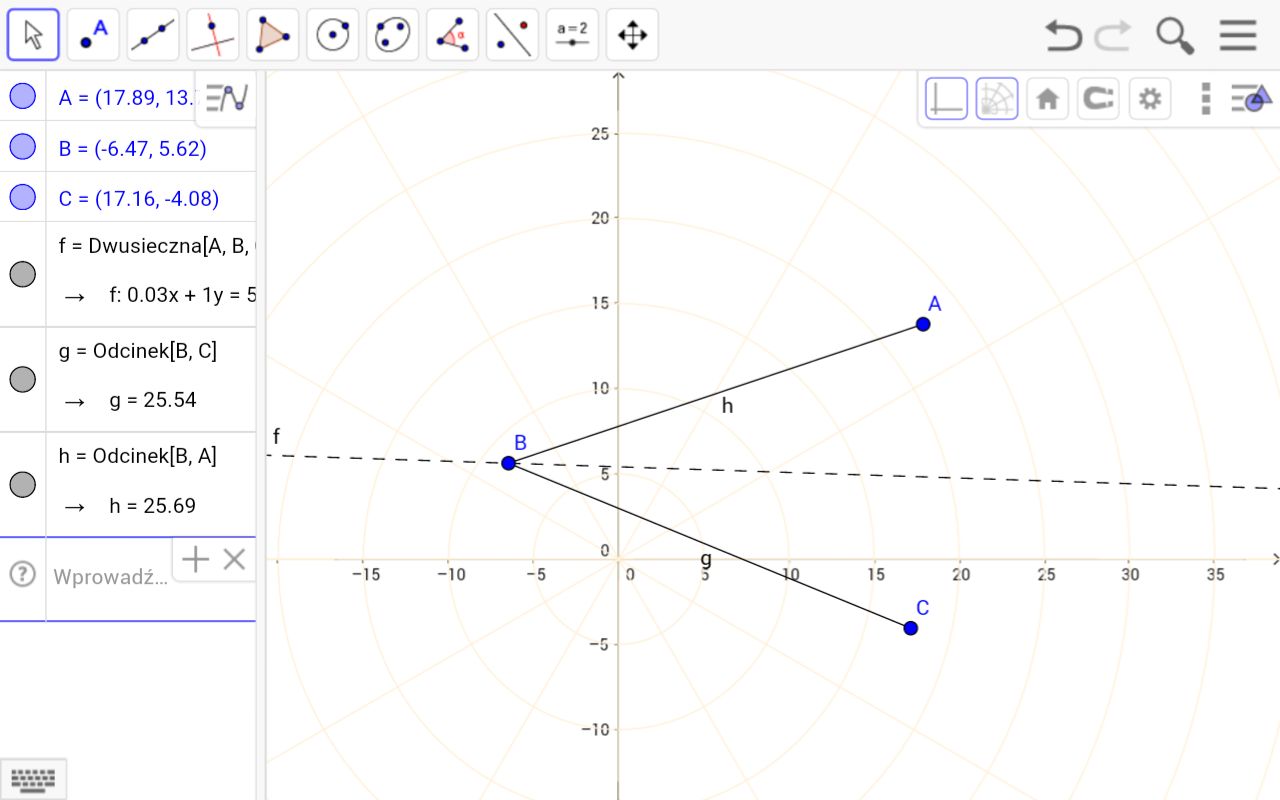The width and height of the screenshot is (1280, 800).
Task: Select h = Odcinek[B, A] definition
Action: (138, 456)
